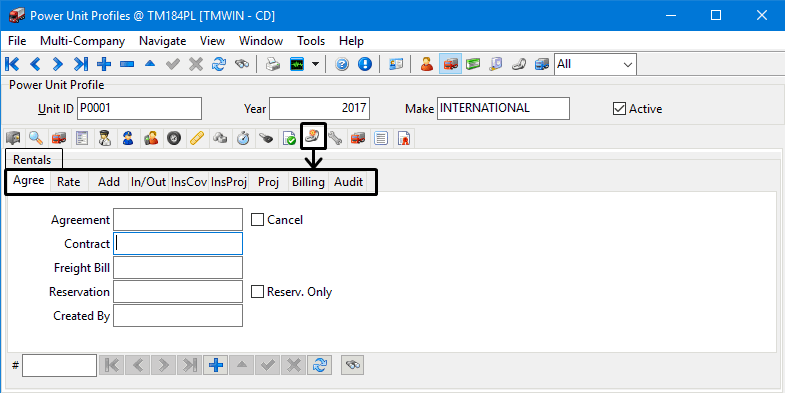The height and width of the screenshot is (393, 785).
Task: Click the blue plus icon in top toolbar
Action: click(104, 64)
